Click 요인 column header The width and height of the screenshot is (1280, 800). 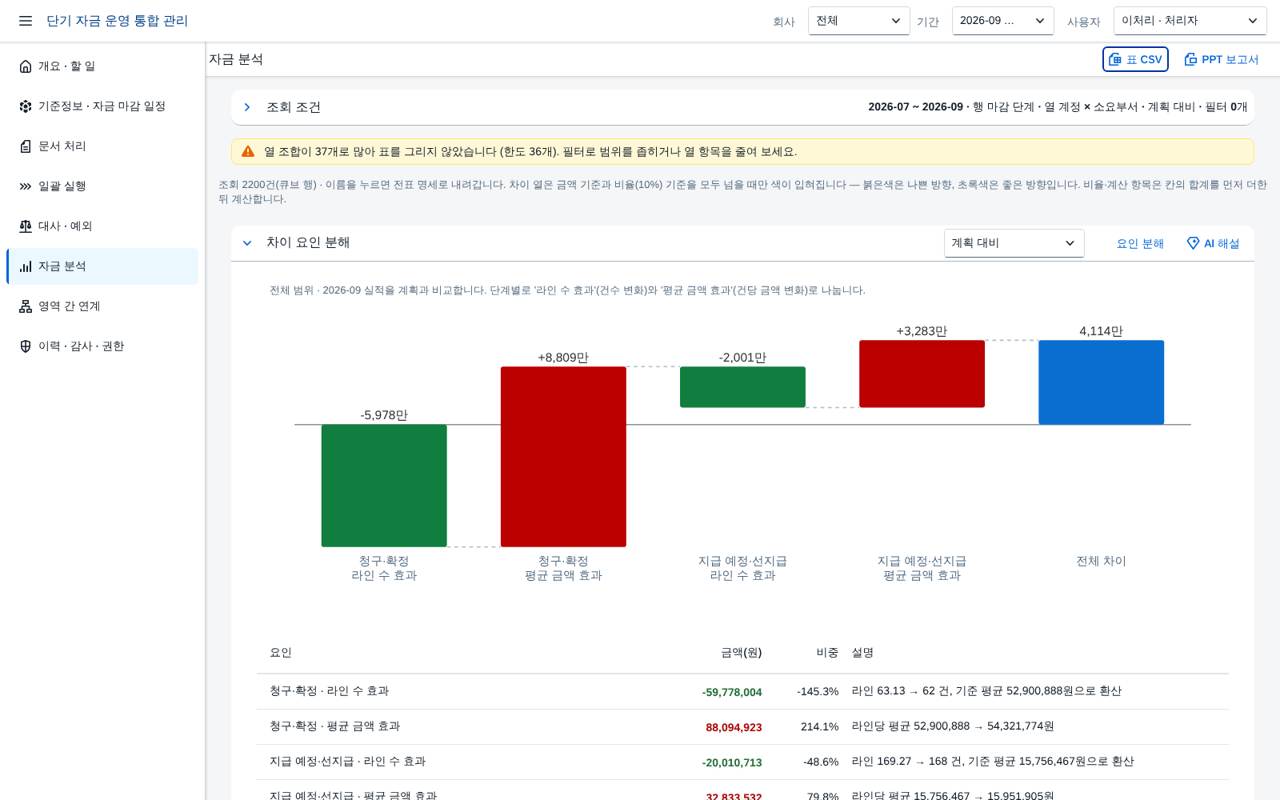(x=281, y=653)
